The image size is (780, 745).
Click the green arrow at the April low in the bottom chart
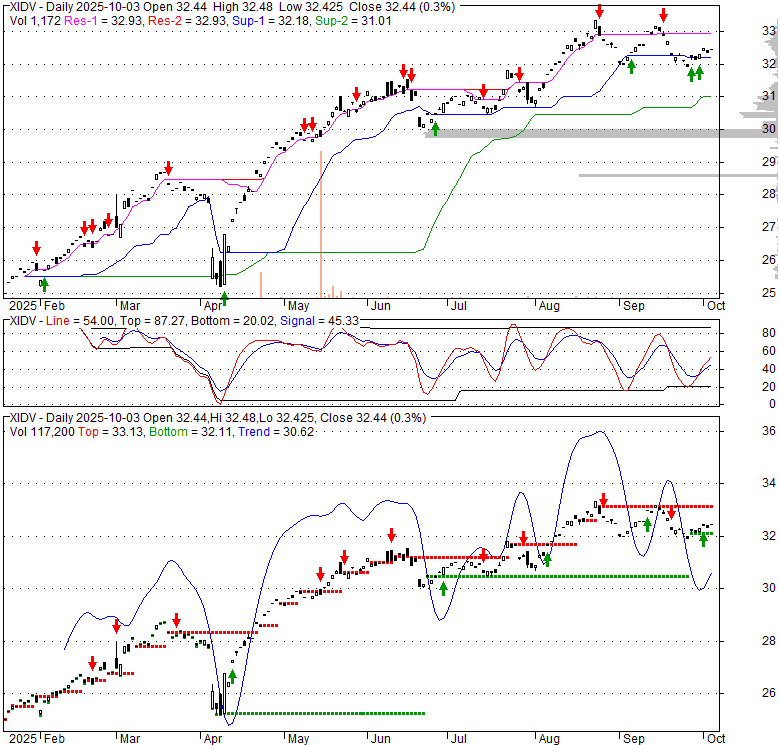tap(232, 677)
